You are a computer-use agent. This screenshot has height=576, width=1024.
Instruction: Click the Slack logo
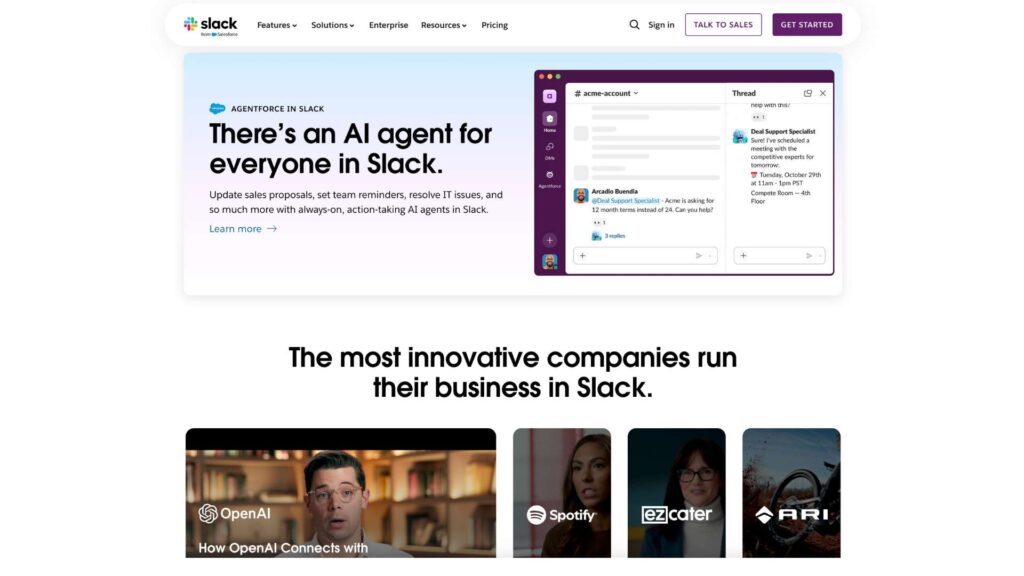(x=211, y=24)
